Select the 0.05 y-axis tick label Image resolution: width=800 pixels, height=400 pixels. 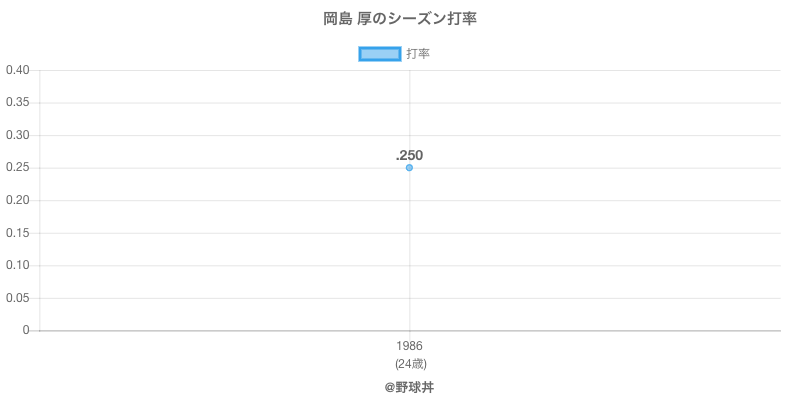coord(17,298)
